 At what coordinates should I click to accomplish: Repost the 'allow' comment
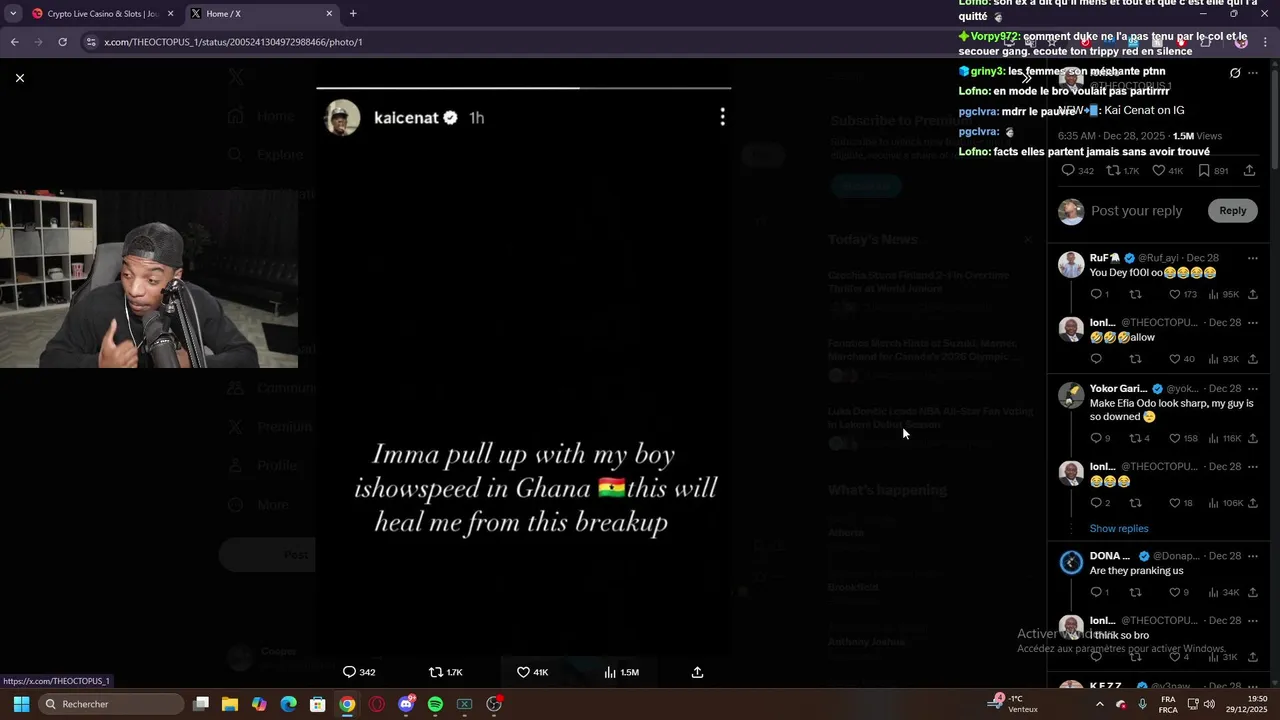point(1135,359)
